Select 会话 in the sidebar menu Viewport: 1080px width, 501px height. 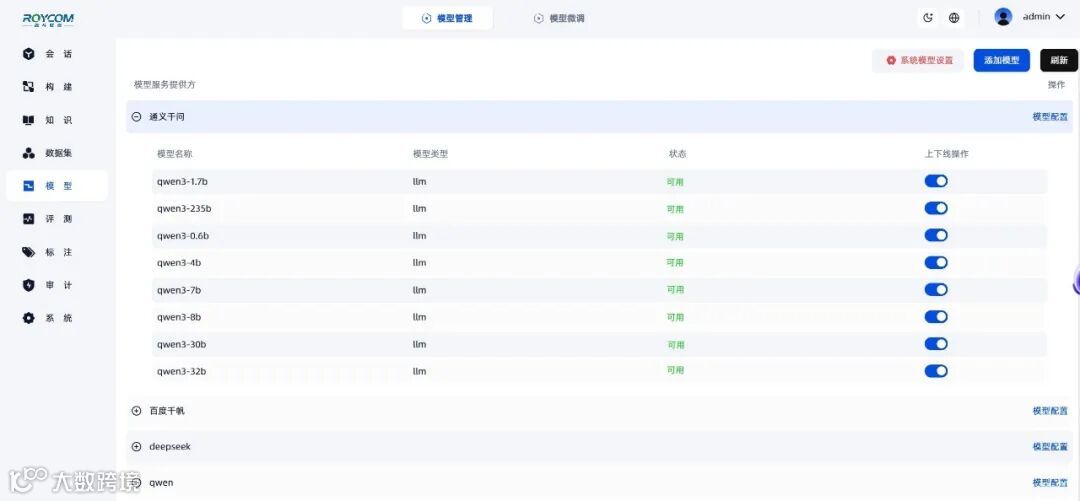tap(59, 54)
